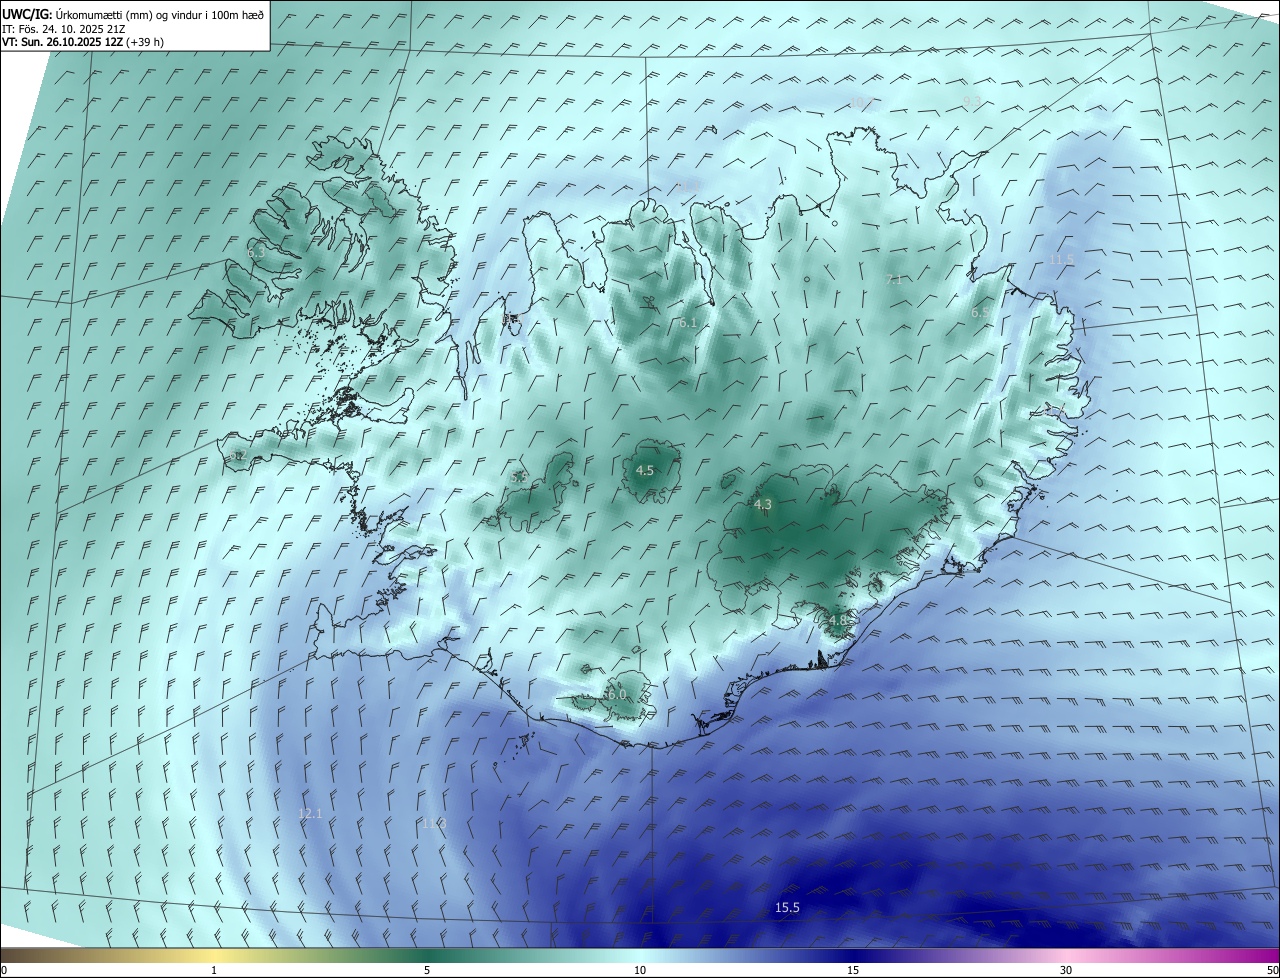
Task: Click the colorbar tick label 30
Action: point(1066,970)
